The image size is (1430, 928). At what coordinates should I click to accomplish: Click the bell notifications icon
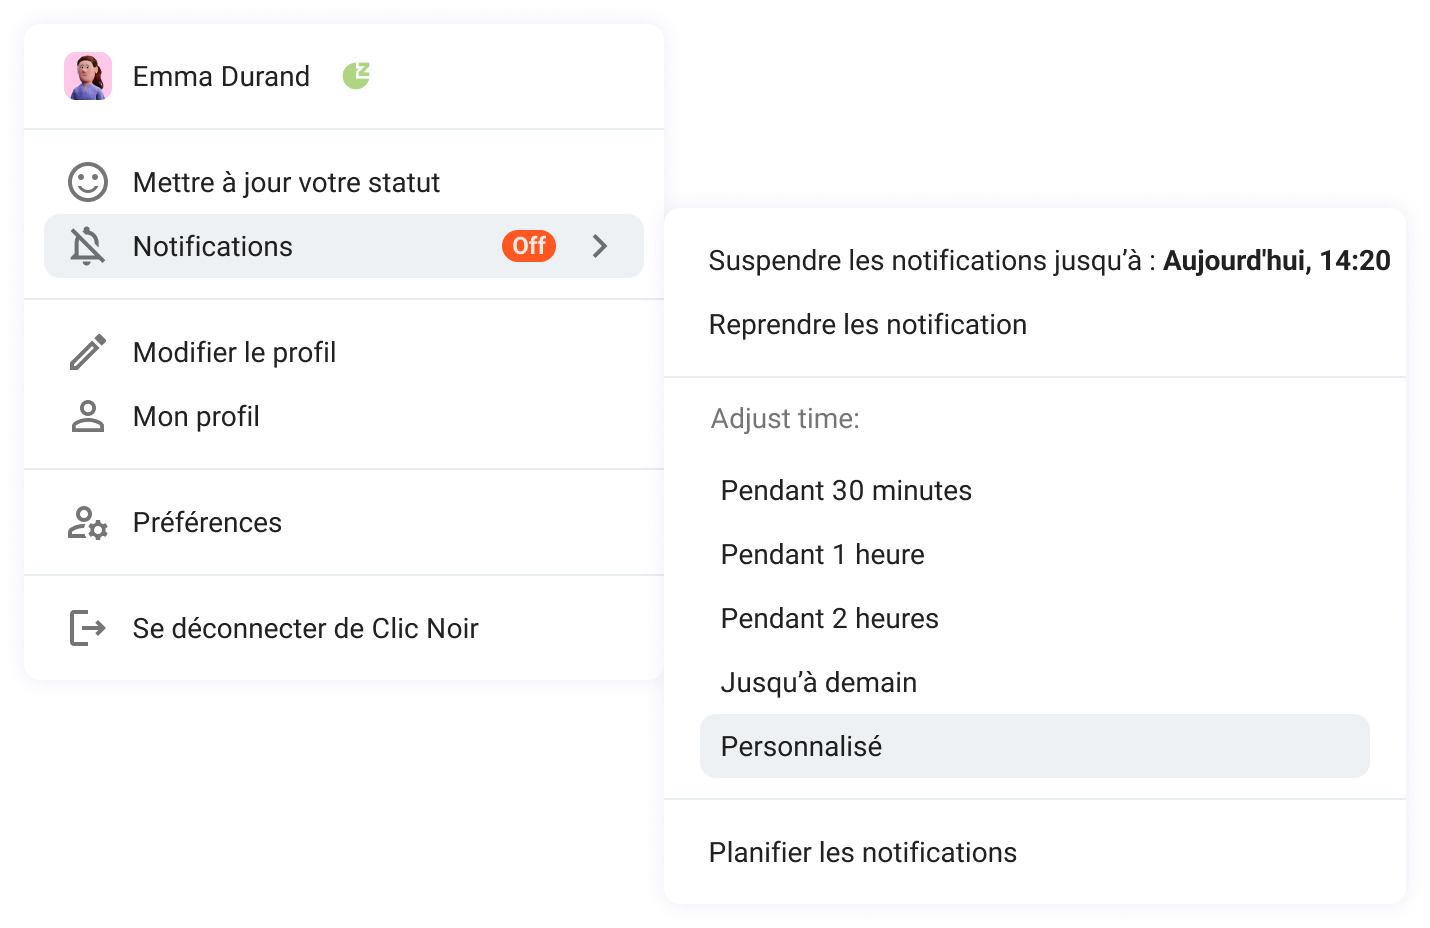88,246
